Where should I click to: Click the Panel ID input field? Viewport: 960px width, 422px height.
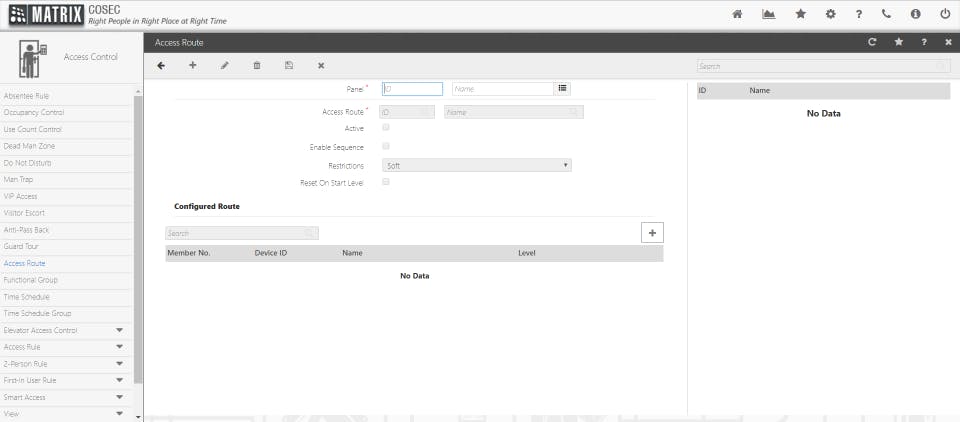(412, 89)
